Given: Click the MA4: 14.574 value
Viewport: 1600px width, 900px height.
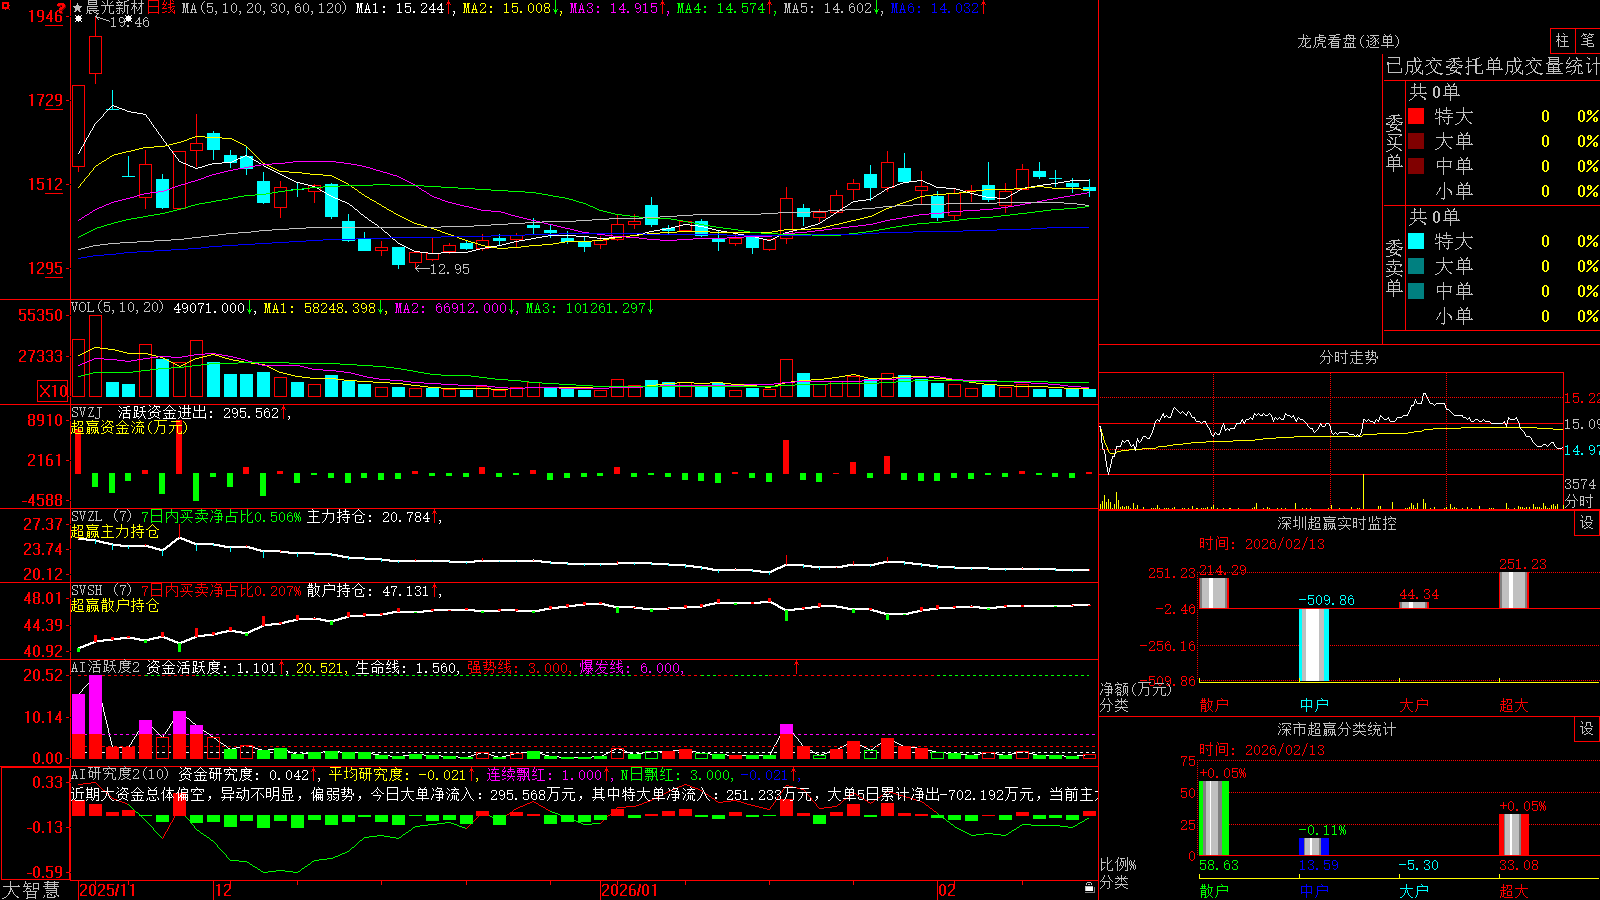Looking at the screenshot, I should (720, 8).
